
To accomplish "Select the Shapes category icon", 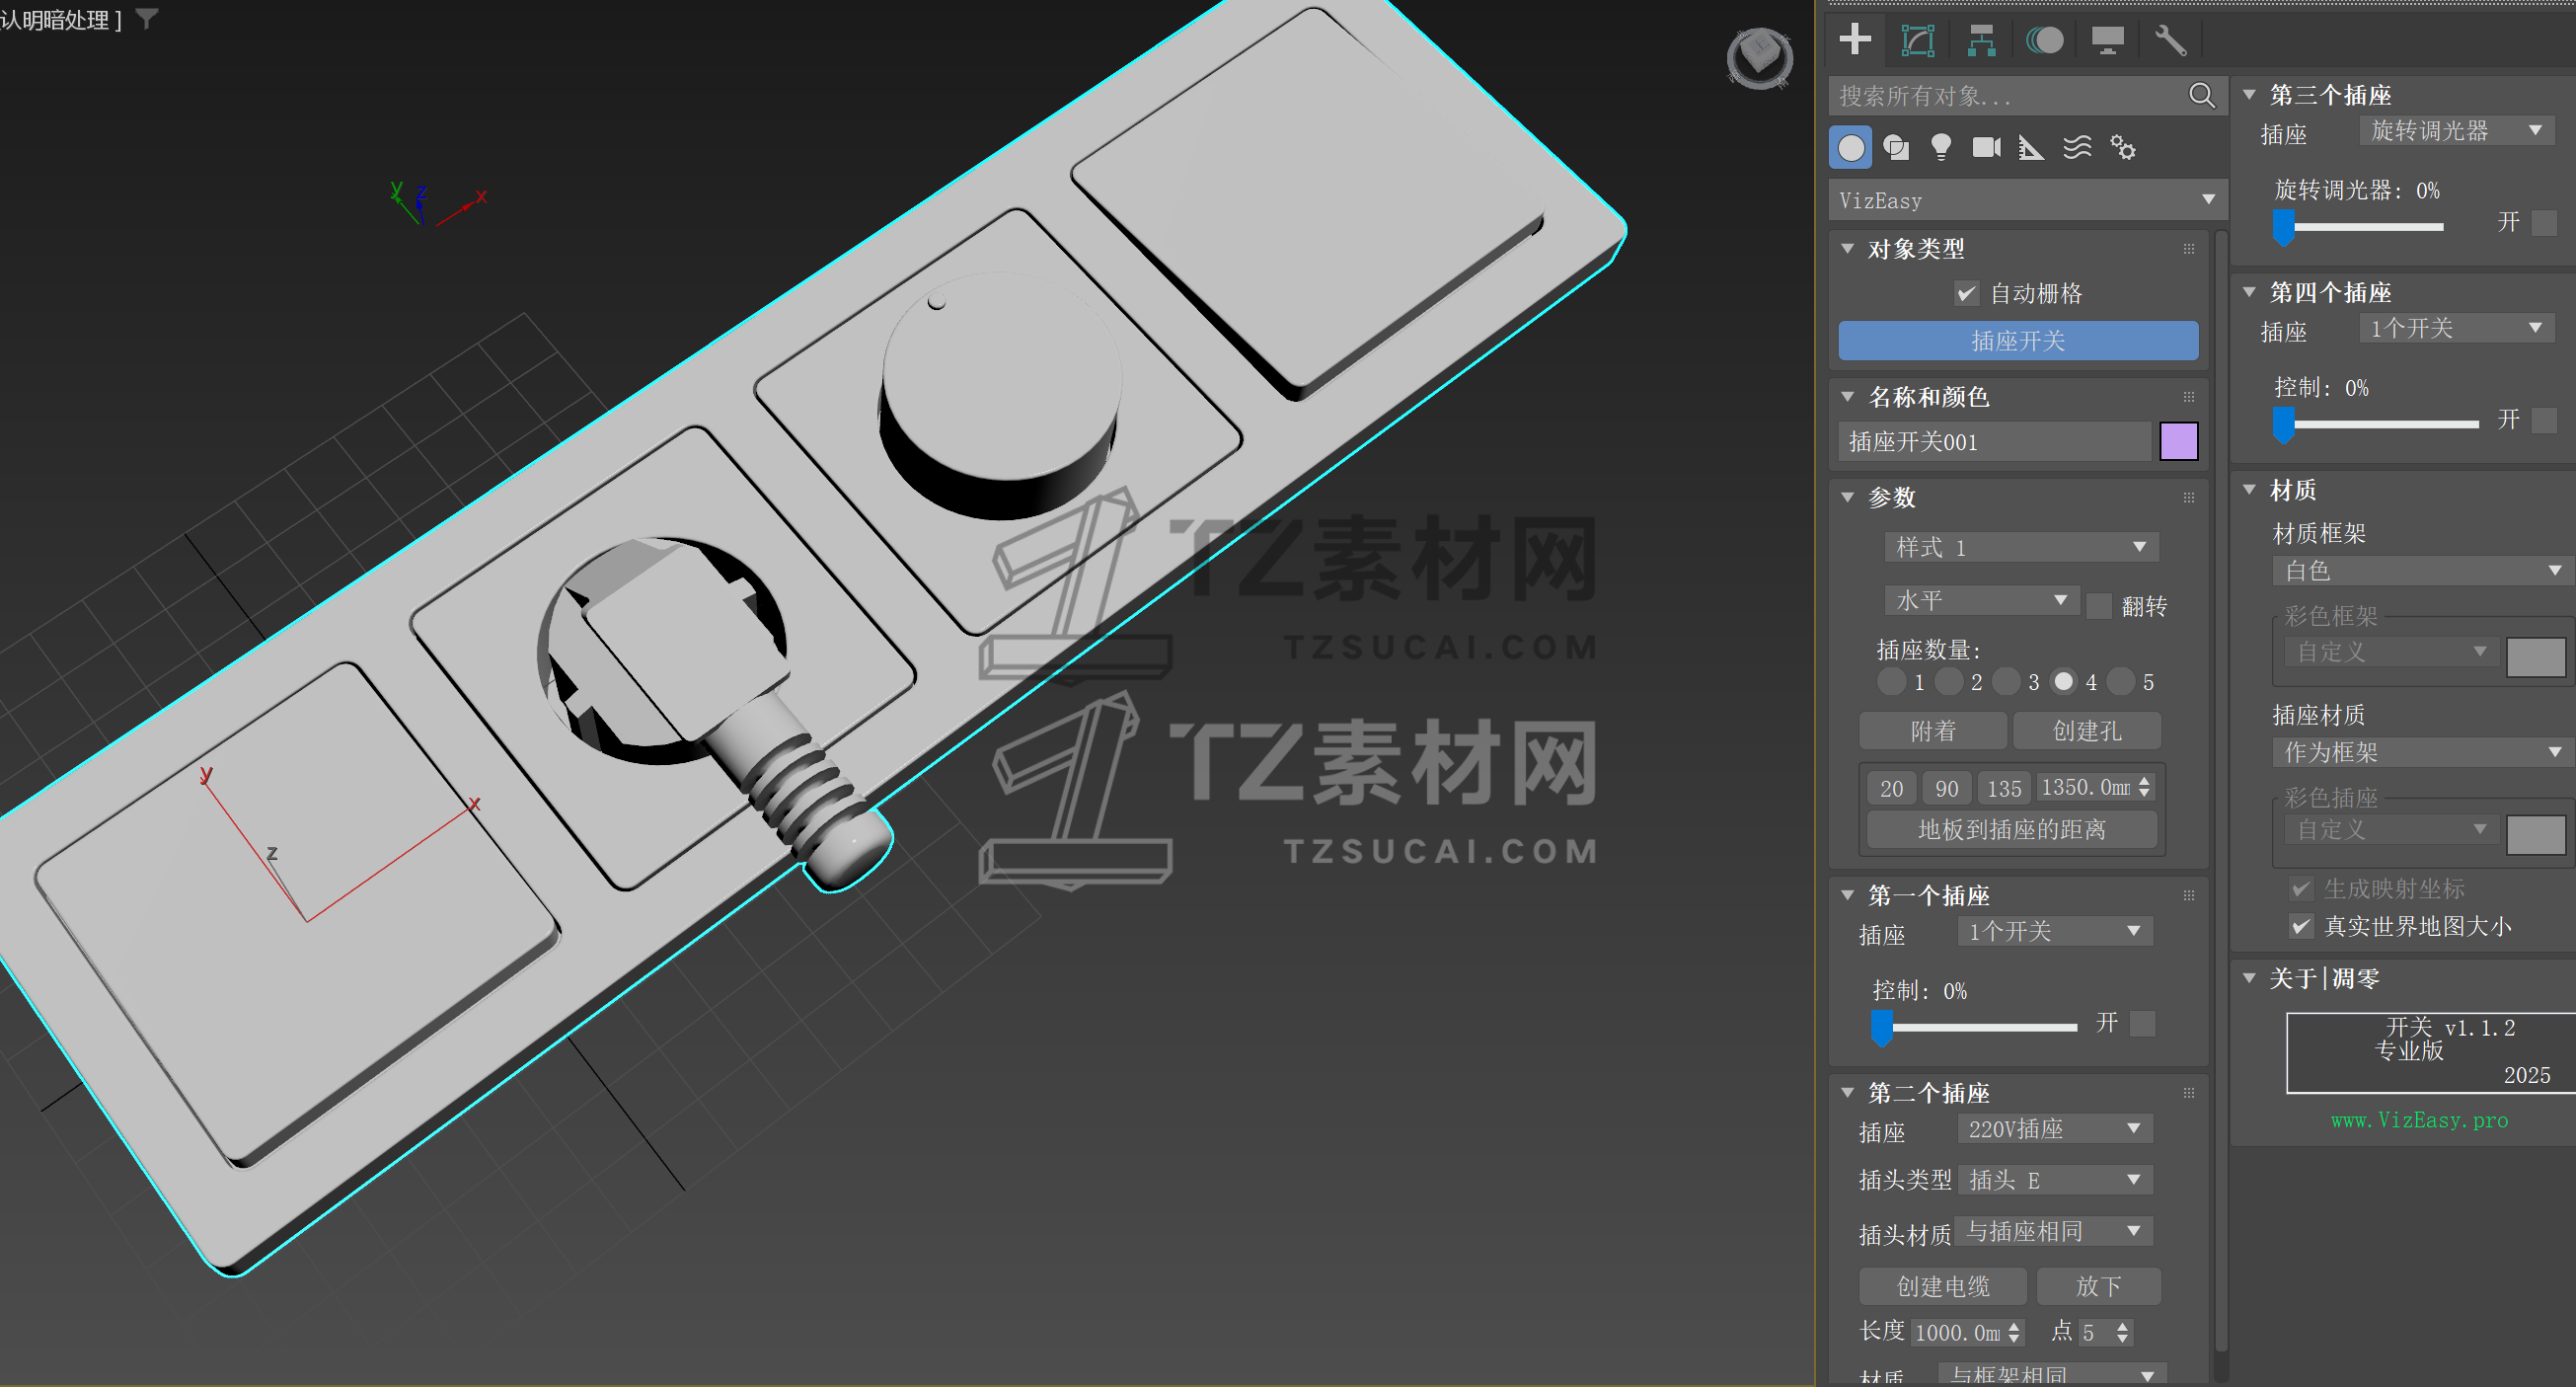I will (x=1895, y=147).
